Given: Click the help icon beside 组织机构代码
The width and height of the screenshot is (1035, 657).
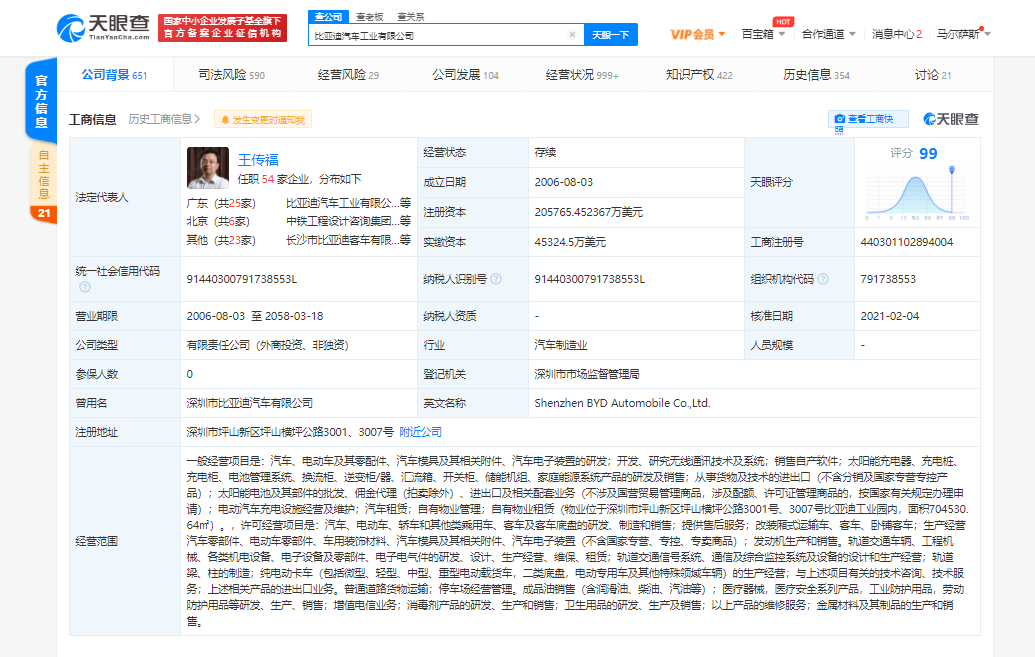Looking at the screenshot, I should (822, 280).
